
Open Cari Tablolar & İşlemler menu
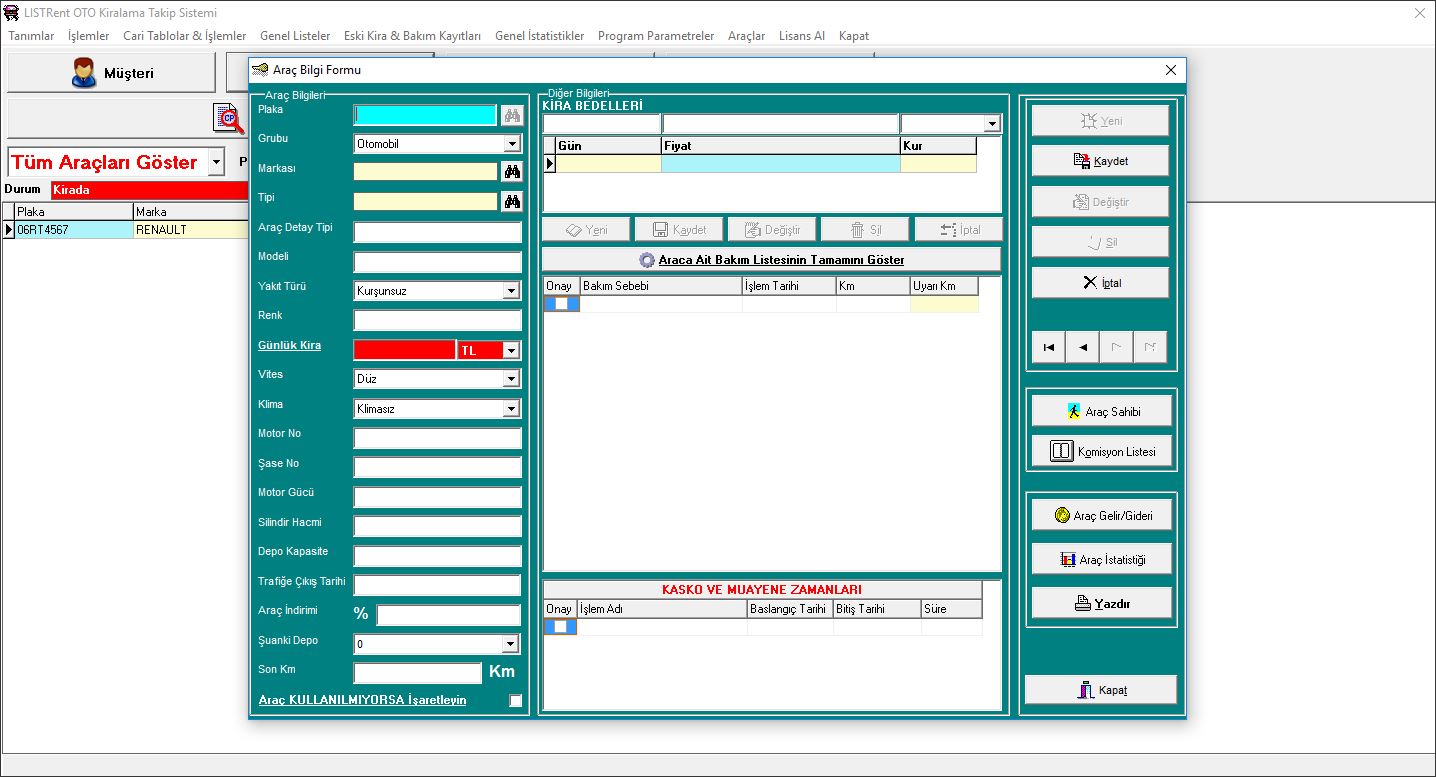[185, 36]
